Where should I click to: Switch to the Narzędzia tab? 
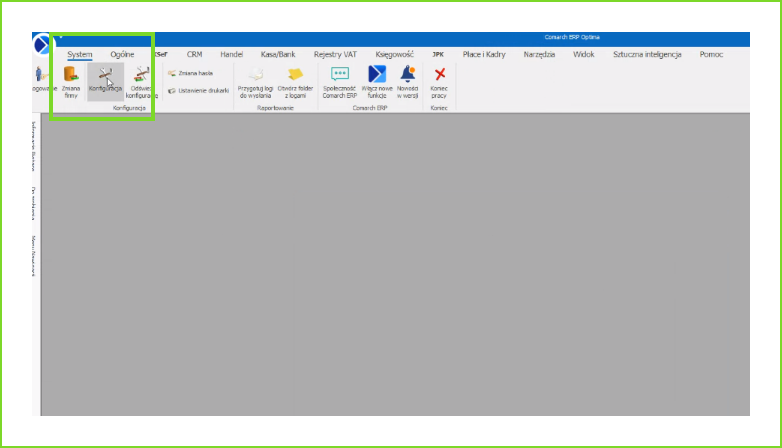539,54
